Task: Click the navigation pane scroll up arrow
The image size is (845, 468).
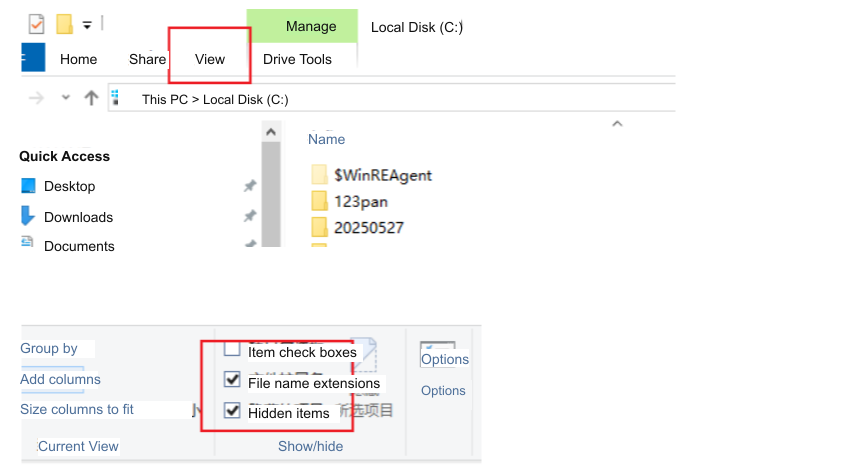Action: [x=271, y=132]
